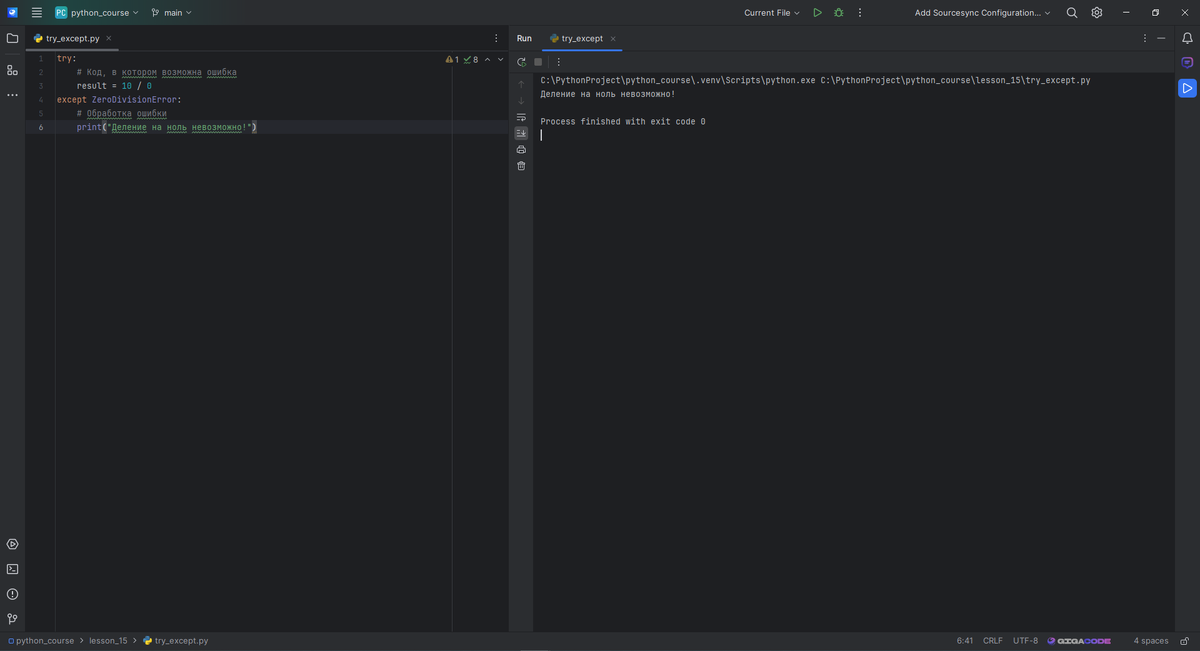
Task: Open the Problems tool window
Action: (12, 594)
